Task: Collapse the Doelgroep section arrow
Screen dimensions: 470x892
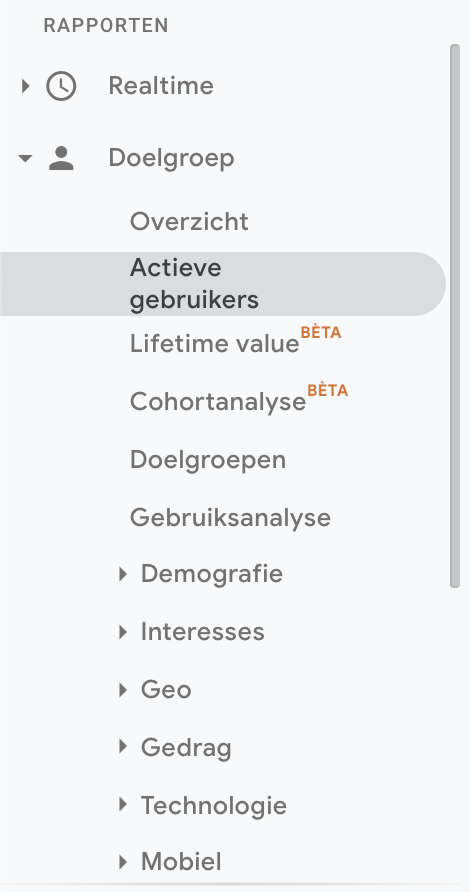Action: click(25, 158)
